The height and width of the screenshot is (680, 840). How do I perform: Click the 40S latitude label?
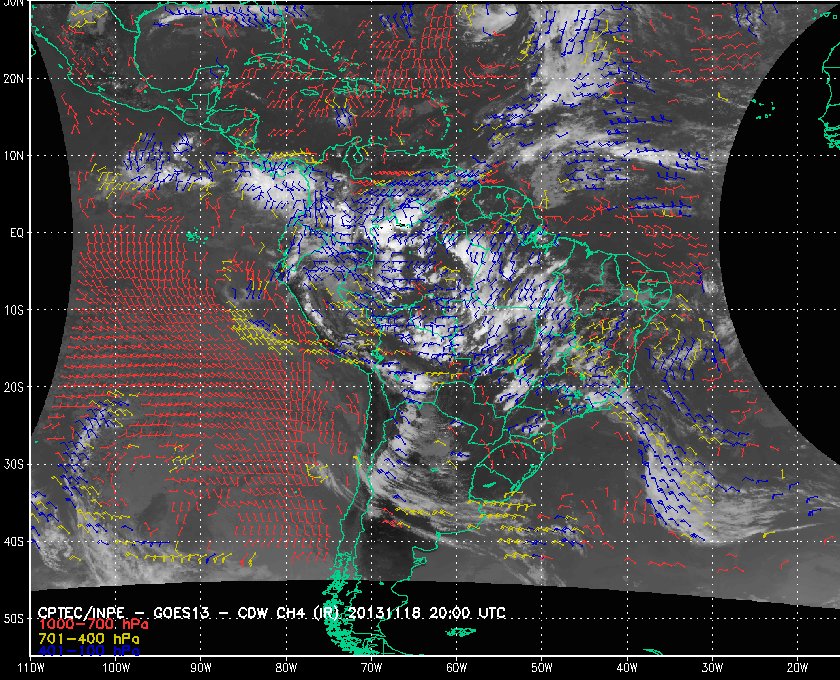(x=13, y=542)
